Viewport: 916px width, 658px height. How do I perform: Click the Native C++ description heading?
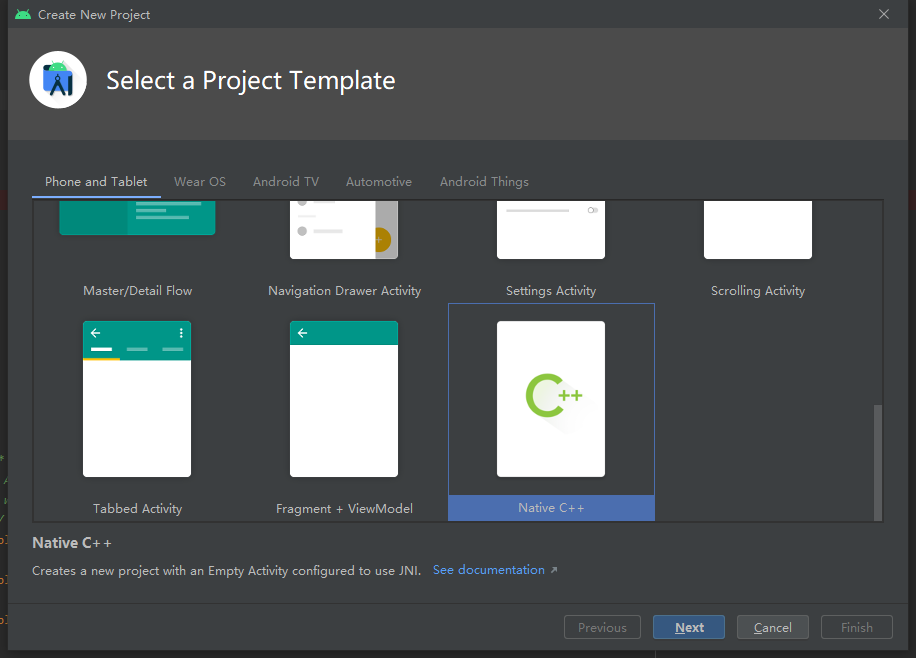point(72,543)
